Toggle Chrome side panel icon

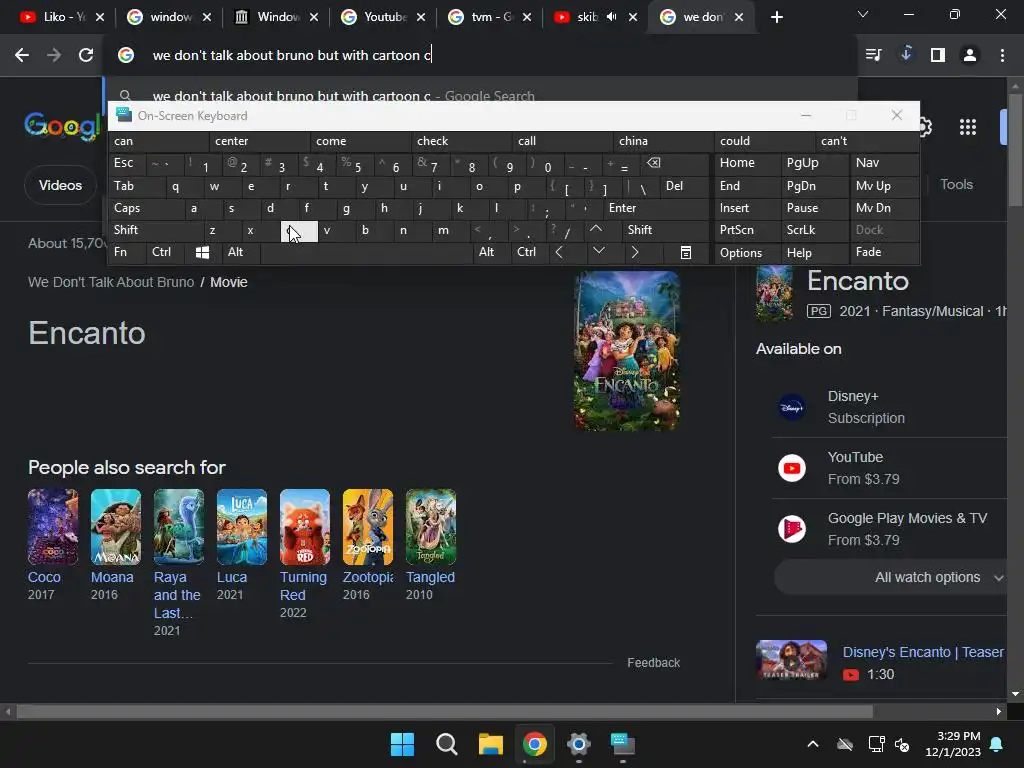[x=938, y=56]
